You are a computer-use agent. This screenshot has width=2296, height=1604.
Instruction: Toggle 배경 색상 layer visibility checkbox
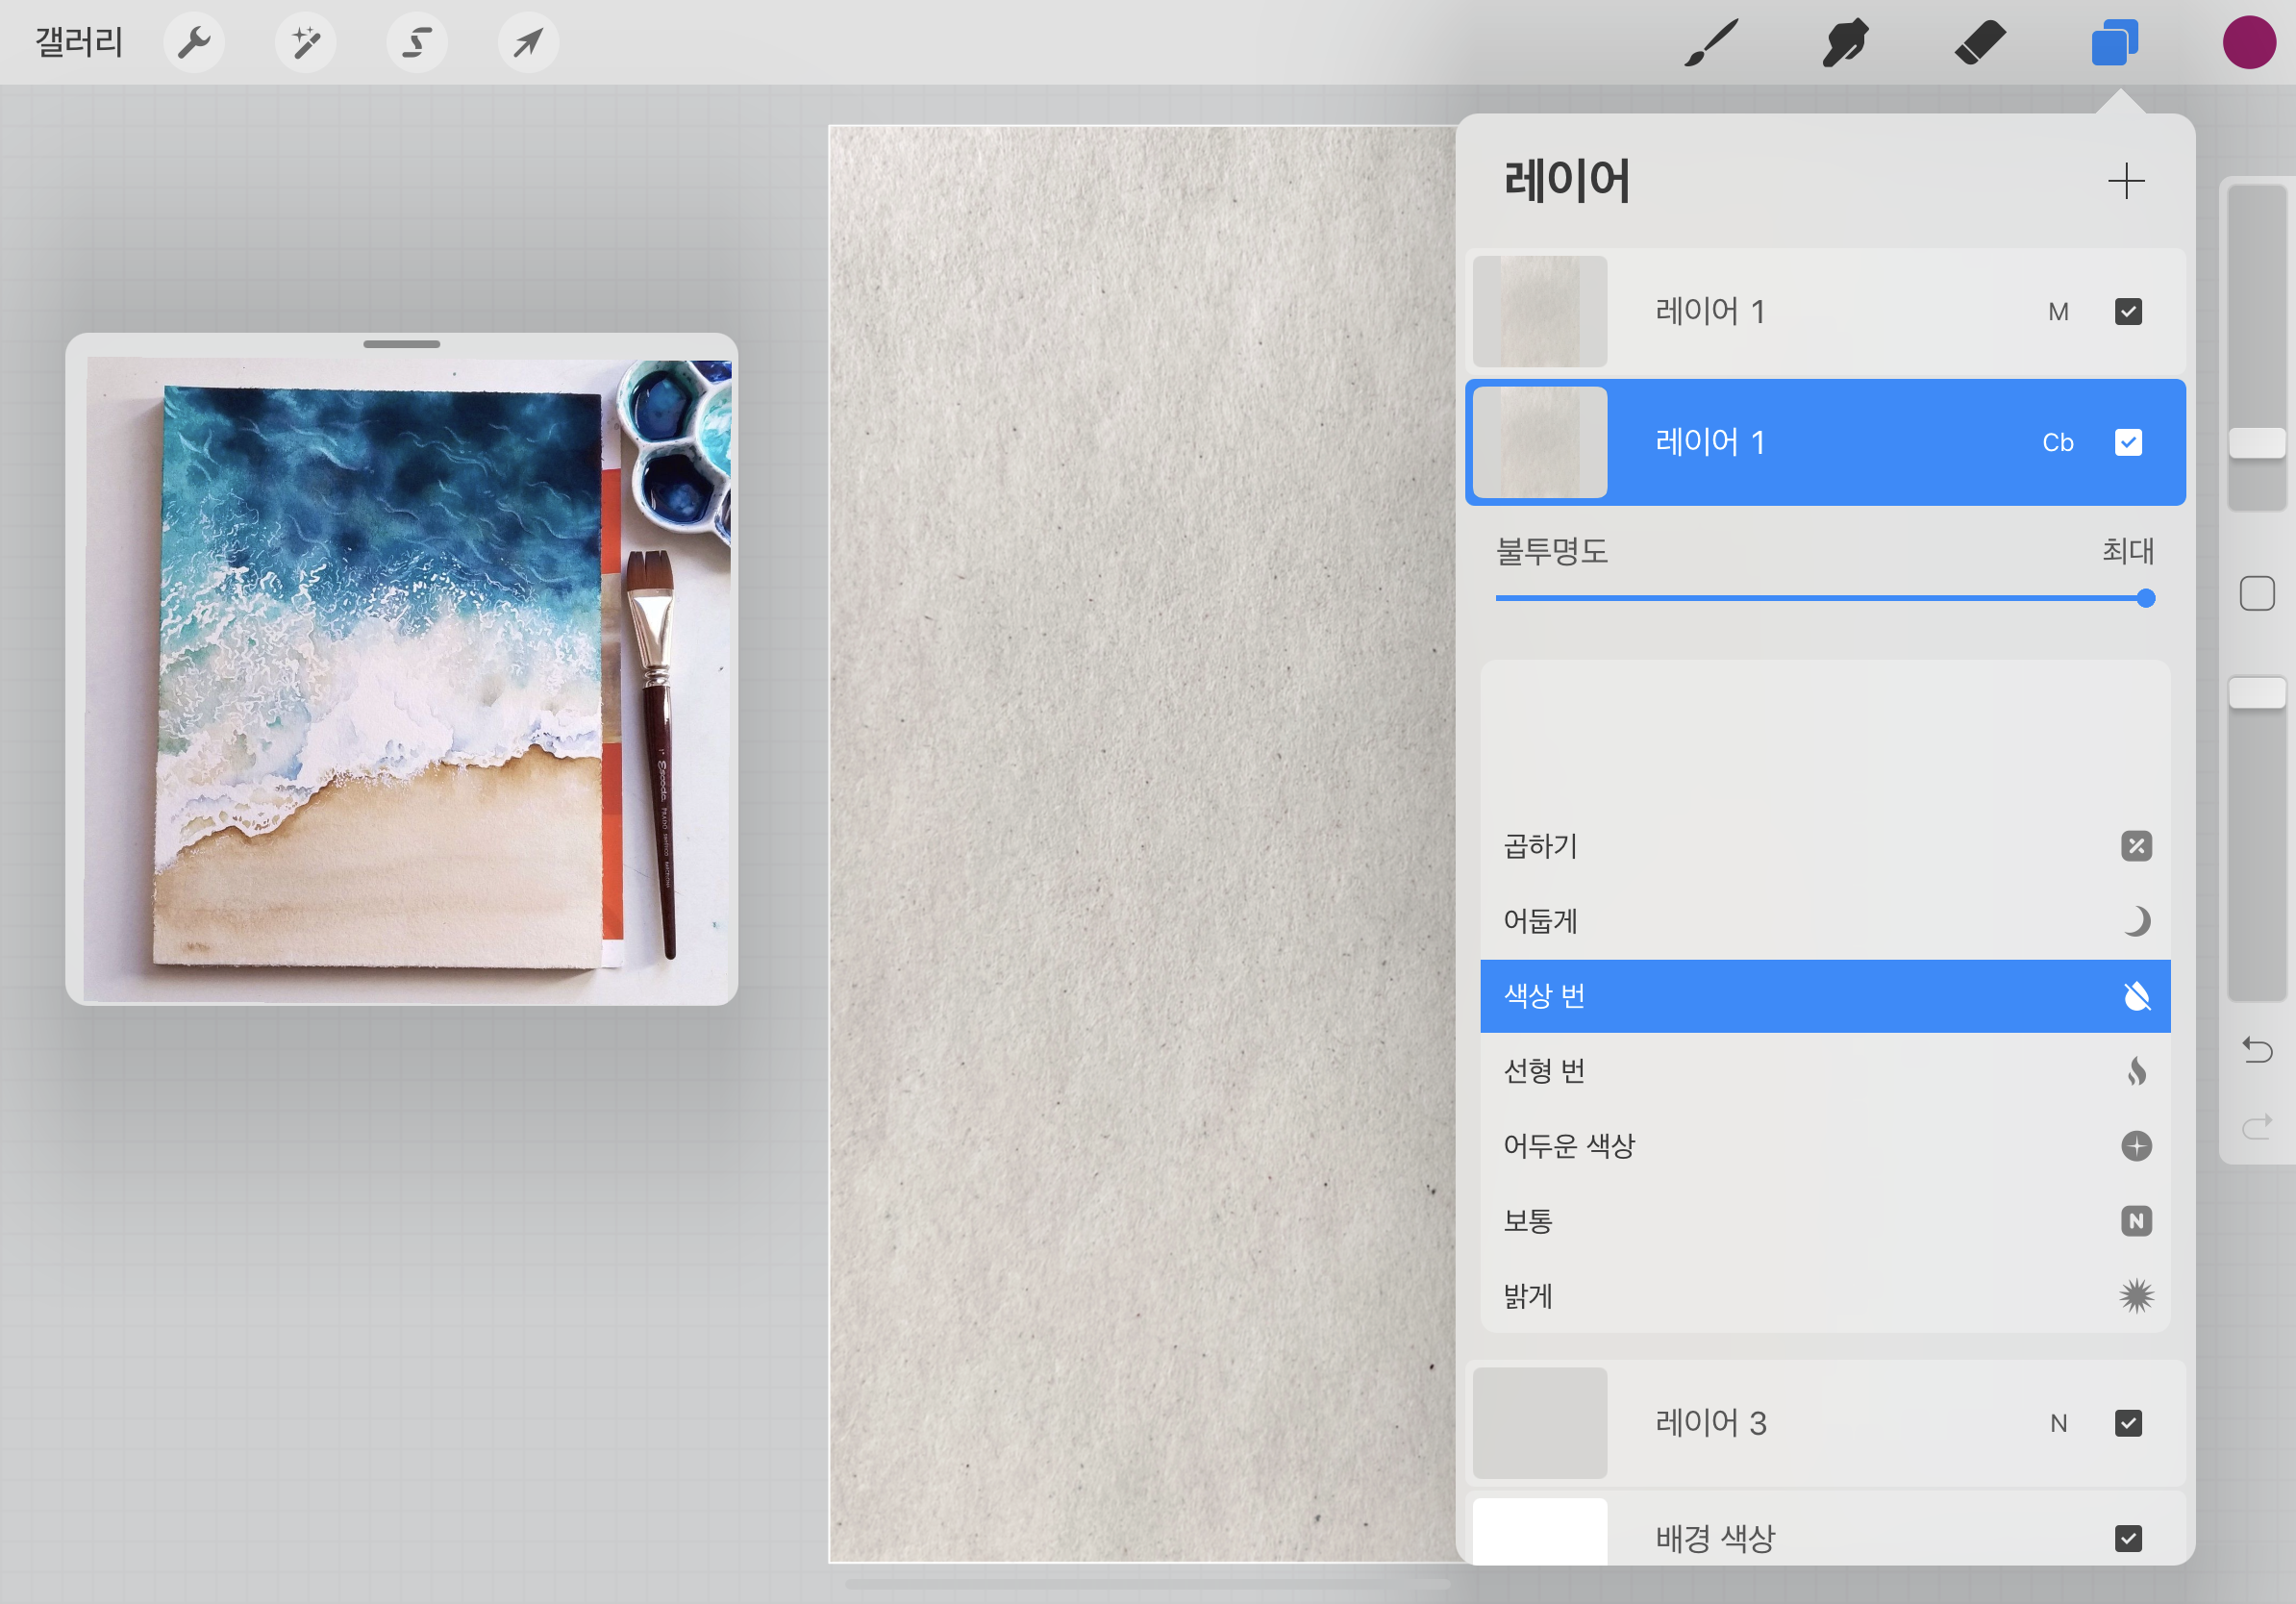point(2128,1538)
